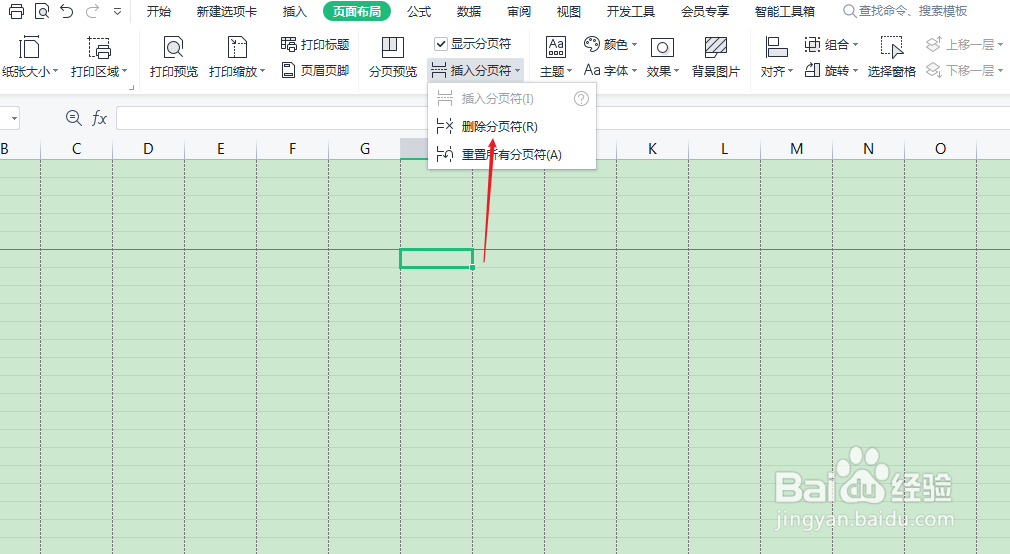Screen dimensions: 1010x554
Task: Click the search commands box 查找命令
Action: (906, 11)
